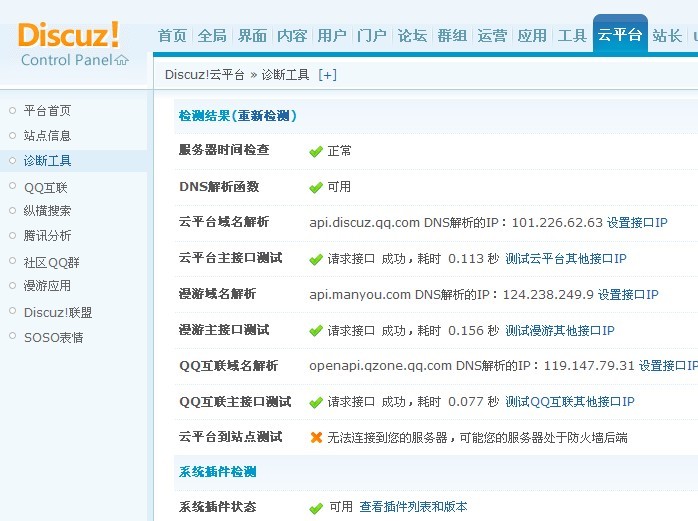698x521 pixels.
Task: Open the 用户 top menu
Action: tap(332, 36)
